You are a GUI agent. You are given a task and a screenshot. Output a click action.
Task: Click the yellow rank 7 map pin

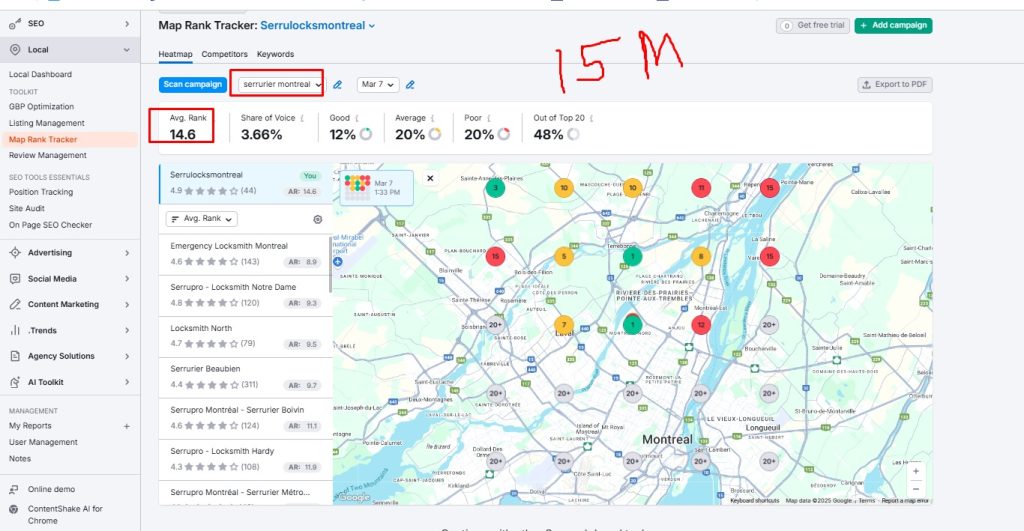tap(564, 325)
